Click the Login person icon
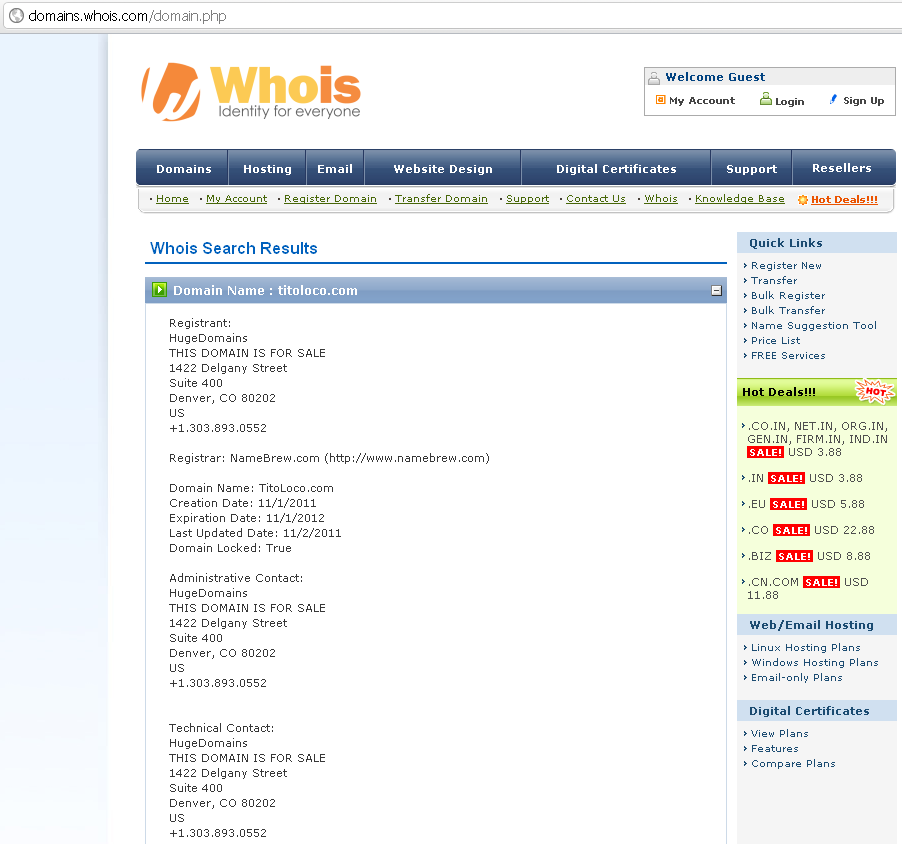This screenshot has height=844, width=902. pyautogui.click(x=766, y=99)
